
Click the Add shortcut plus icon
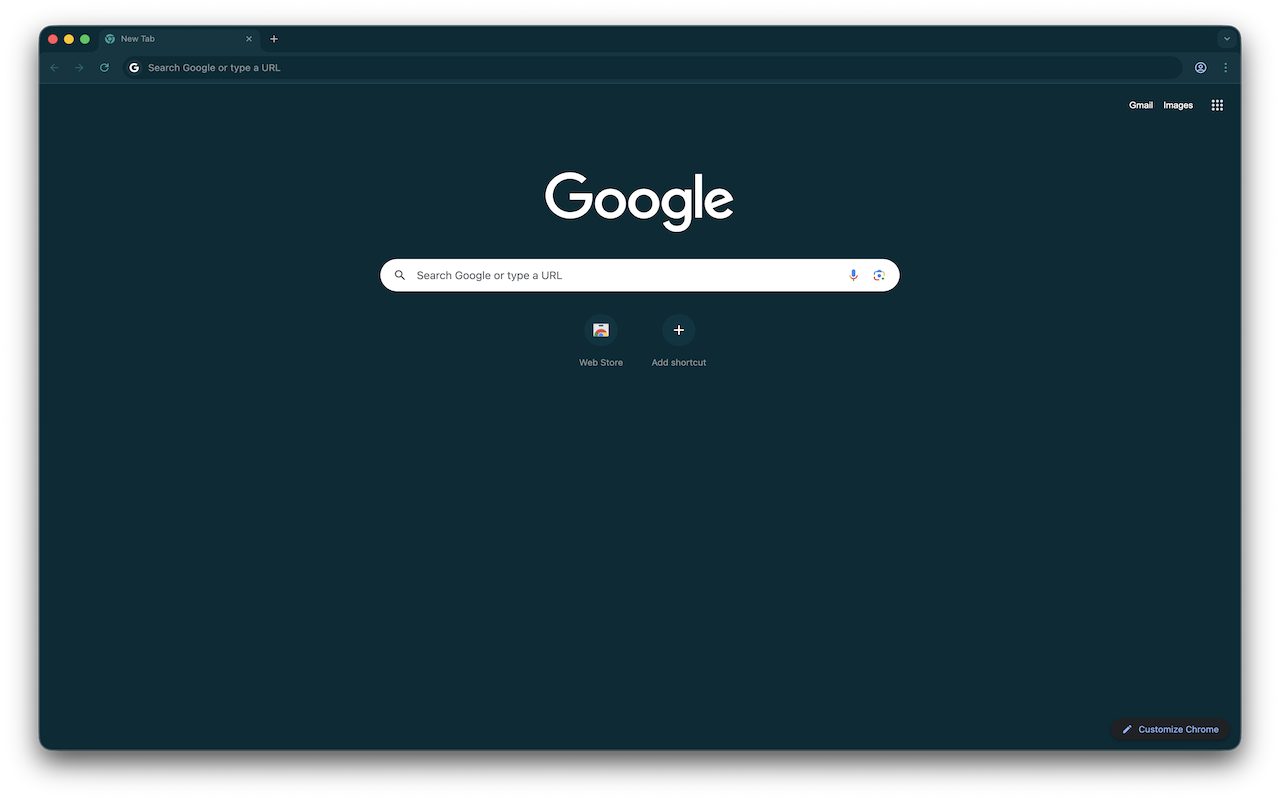coord(679,330)
